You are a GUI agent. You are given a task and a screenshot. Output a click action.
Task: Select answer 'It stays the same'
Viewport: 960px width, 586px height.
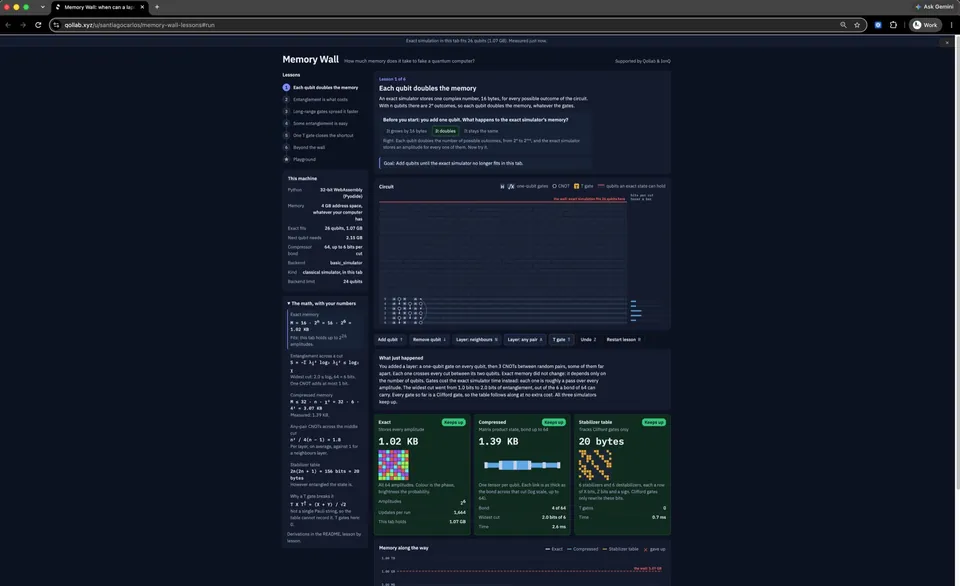[x=481, y=131]
